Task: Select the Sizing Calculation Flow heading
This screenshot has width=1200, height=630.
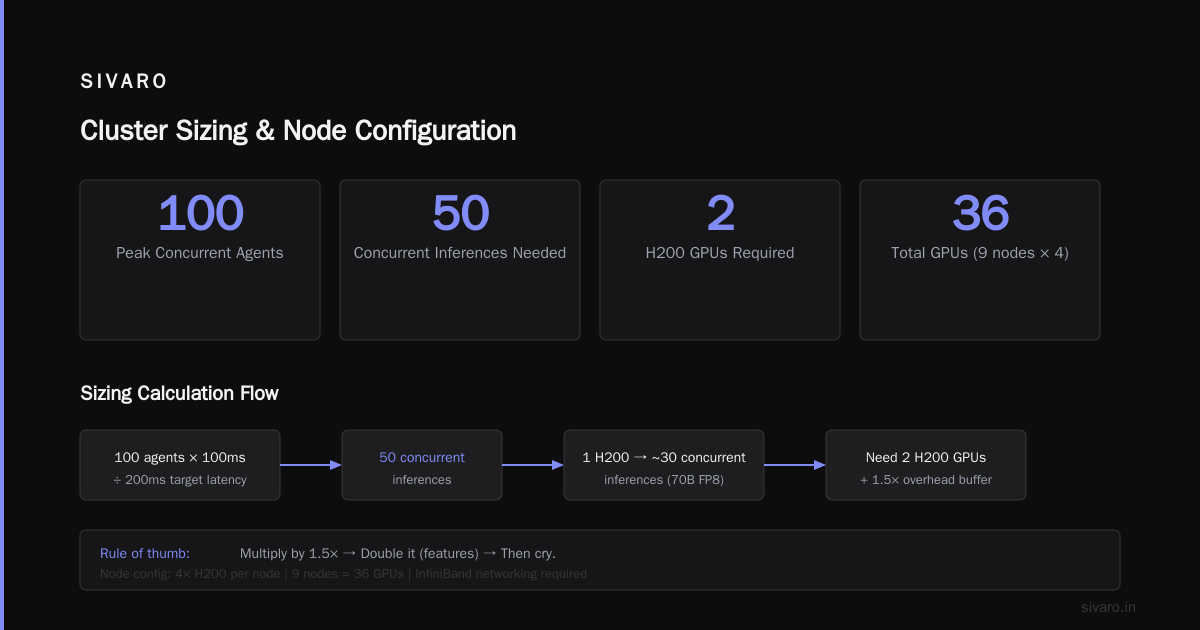Action: [x=179, y=393]
